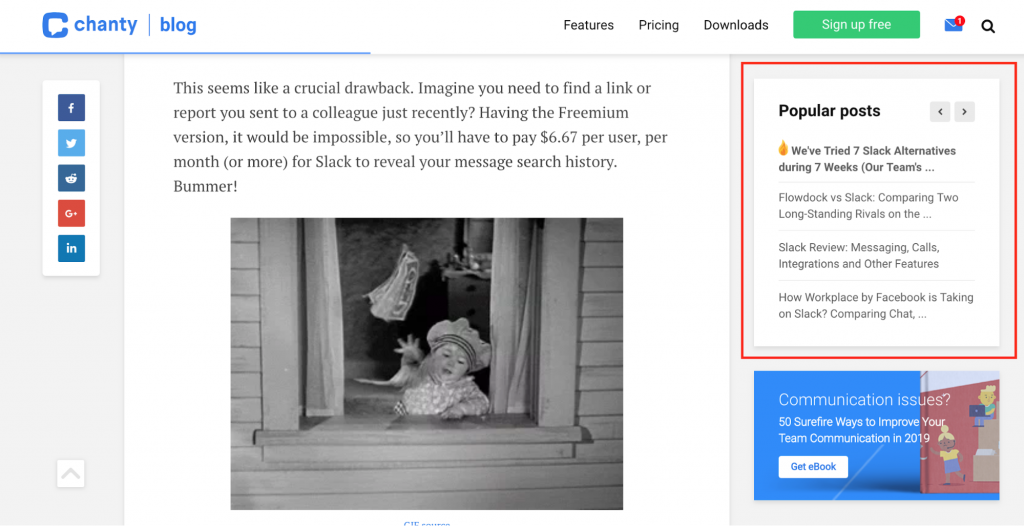Share article on Facebook
Viewport: 1024px width, 526px height.
[71, 108]
